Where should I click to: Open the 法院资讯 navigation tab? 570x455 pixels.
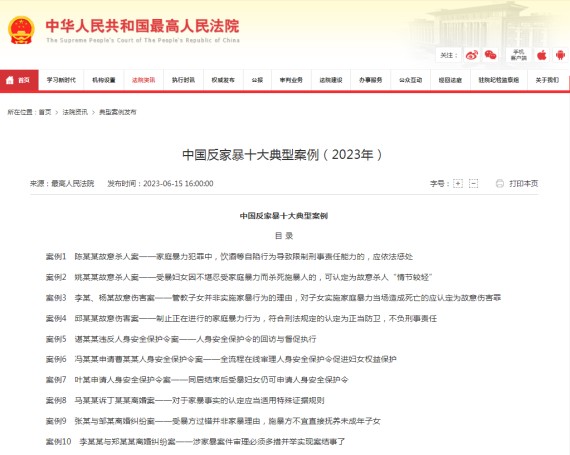[x=143, y=80]
